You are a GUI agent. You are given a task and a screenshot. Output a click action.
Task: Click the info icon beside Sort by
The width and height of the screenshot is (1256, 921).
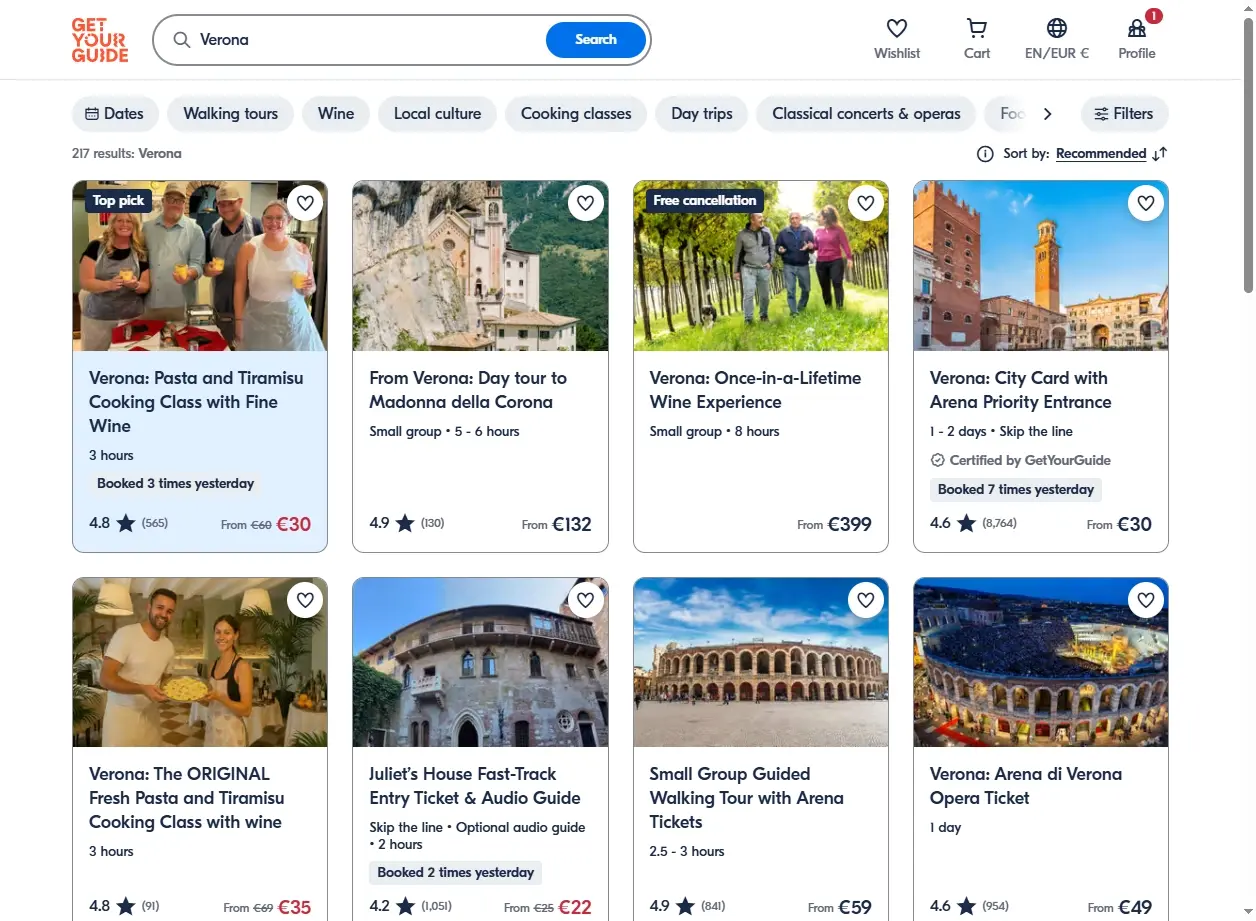click(x=985, y=154)
